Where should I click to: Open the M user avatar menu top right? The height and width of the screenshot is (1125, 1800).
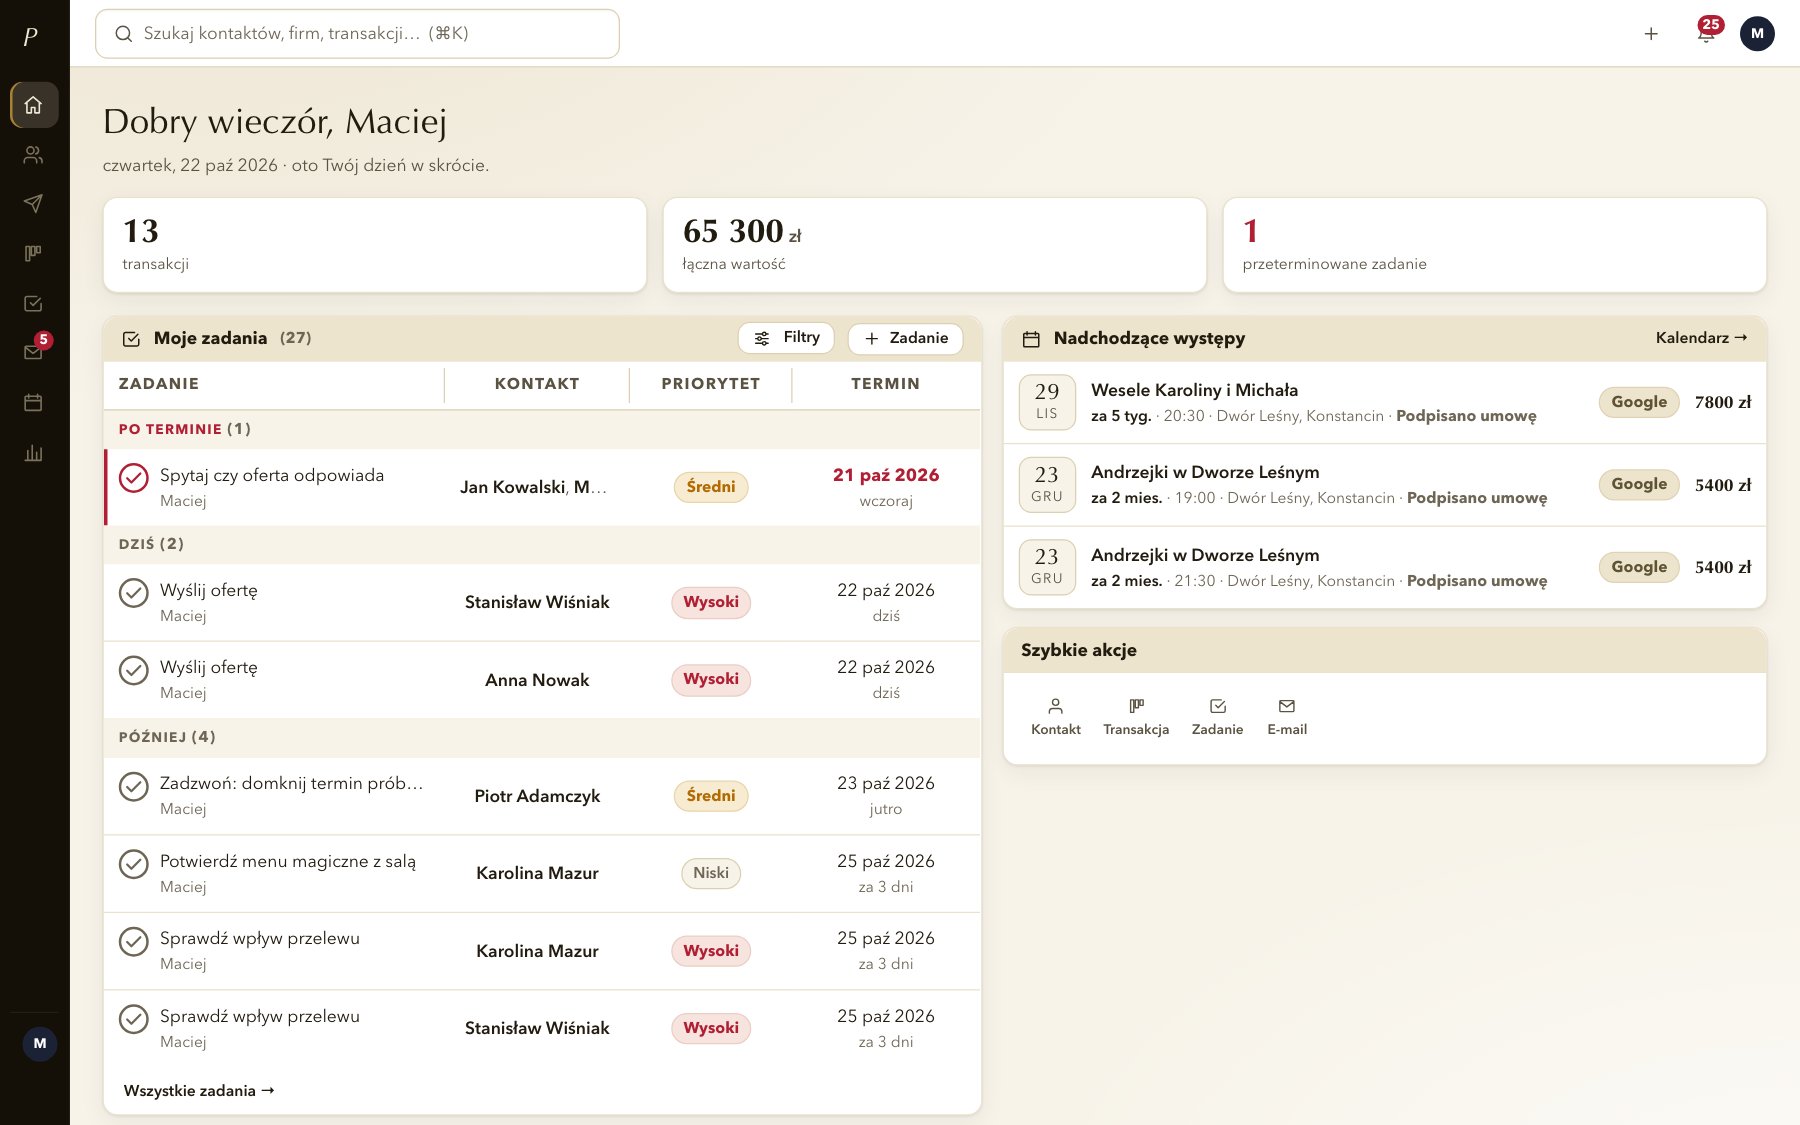tap(1757, 33)
